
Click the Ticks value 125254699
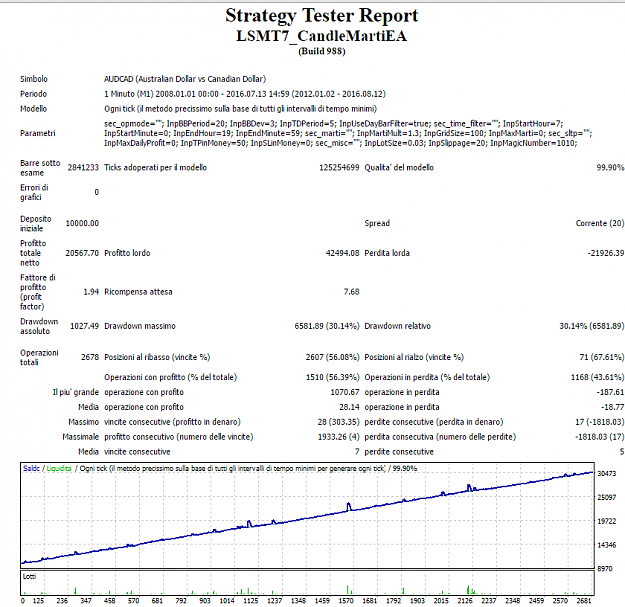point(339,167)
